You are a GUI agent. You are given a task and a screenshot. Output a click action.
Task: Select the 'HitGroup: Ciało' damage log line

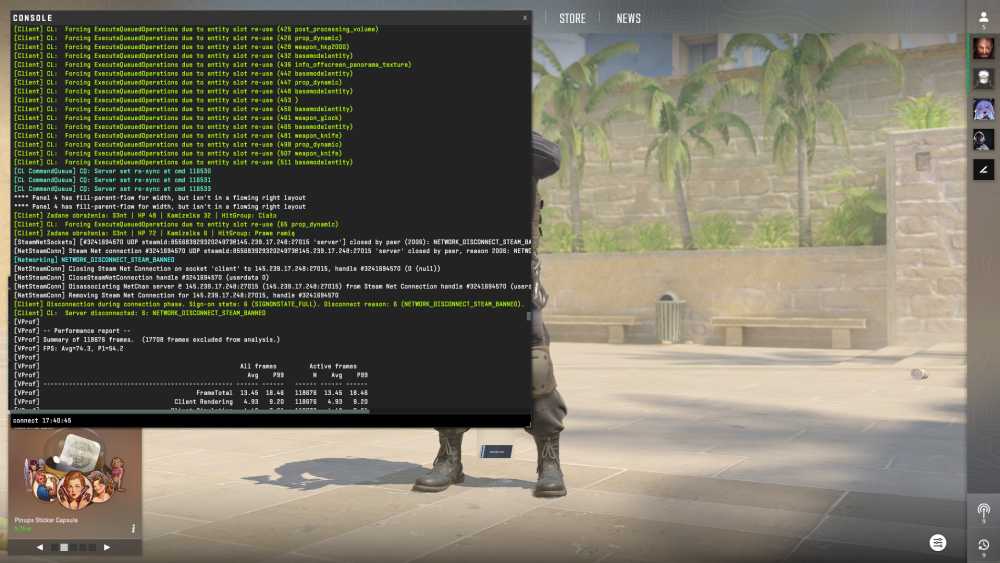click(x=145, y=216)
